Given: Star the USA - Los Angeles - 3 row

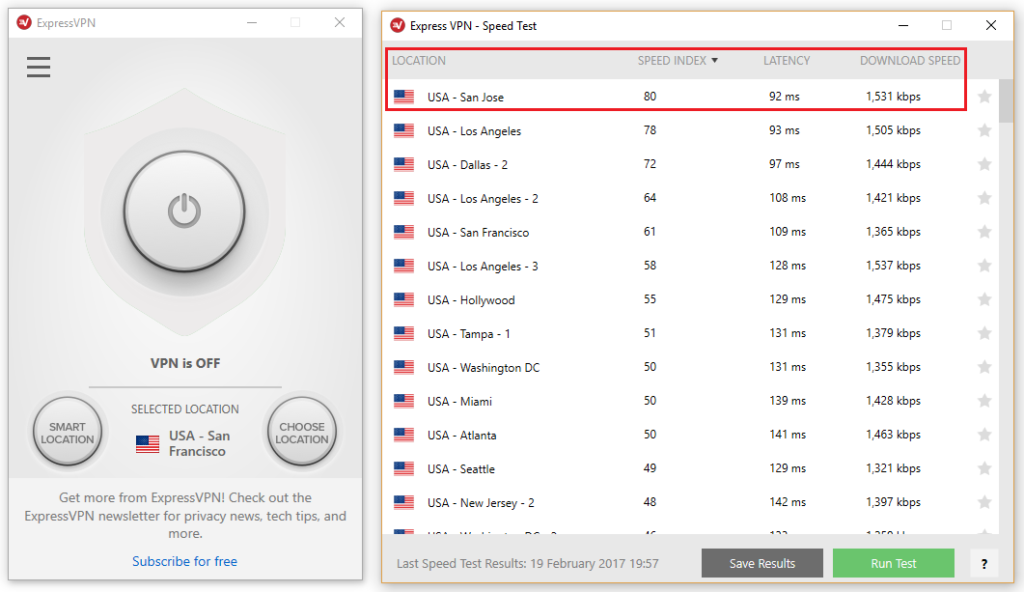Looking at the screenshot, I should [984, 266].
